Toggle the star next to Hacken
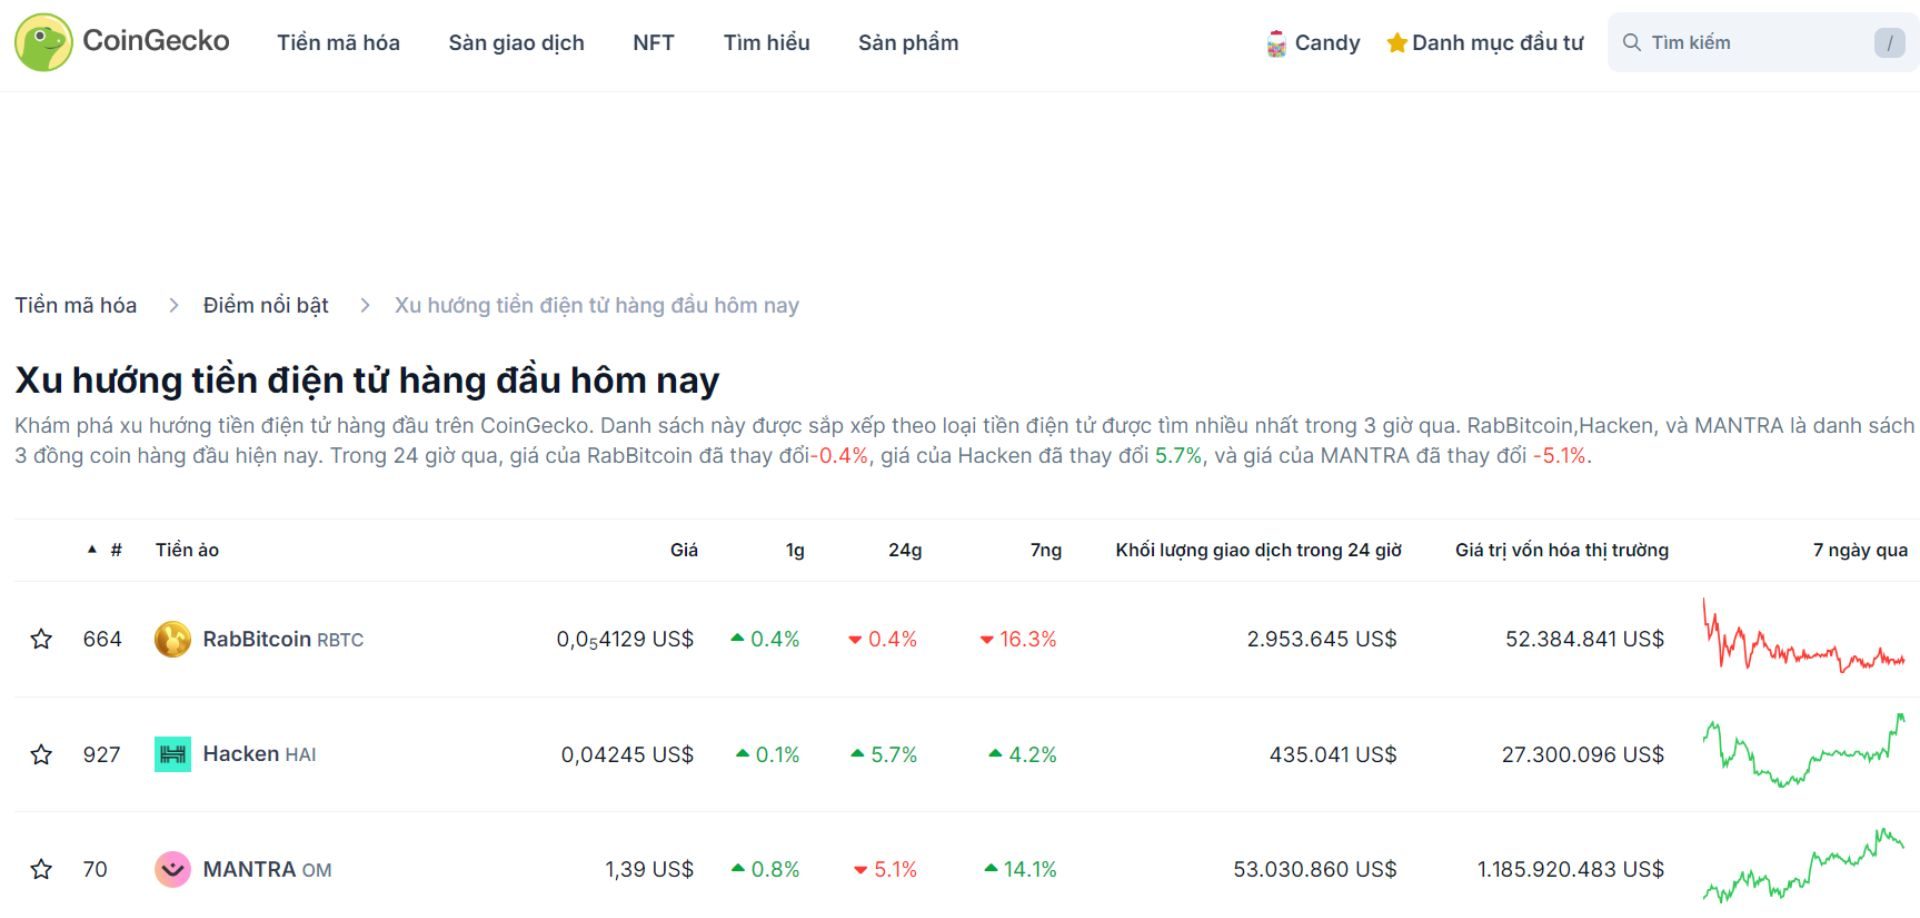The width and height of the screenshot is (1920, 918). click(40, 754)
